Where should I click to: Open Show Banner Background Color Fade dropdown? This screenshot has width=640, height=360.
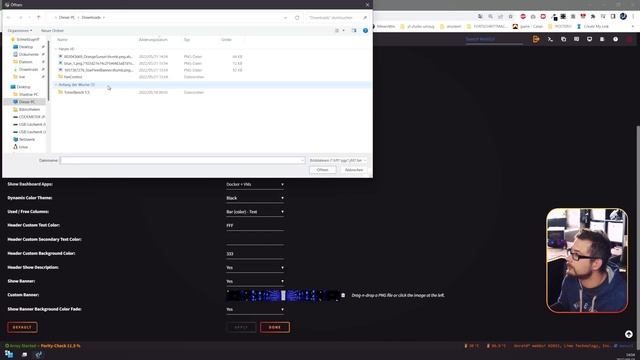(x=255, y=309)
